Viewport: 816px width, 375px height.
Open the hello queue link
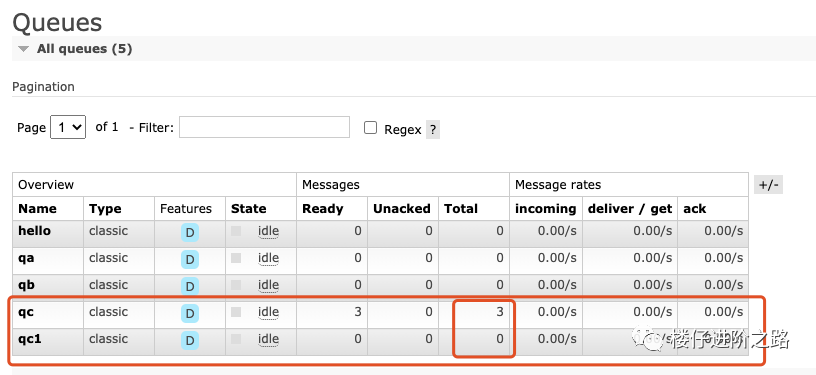34,230
